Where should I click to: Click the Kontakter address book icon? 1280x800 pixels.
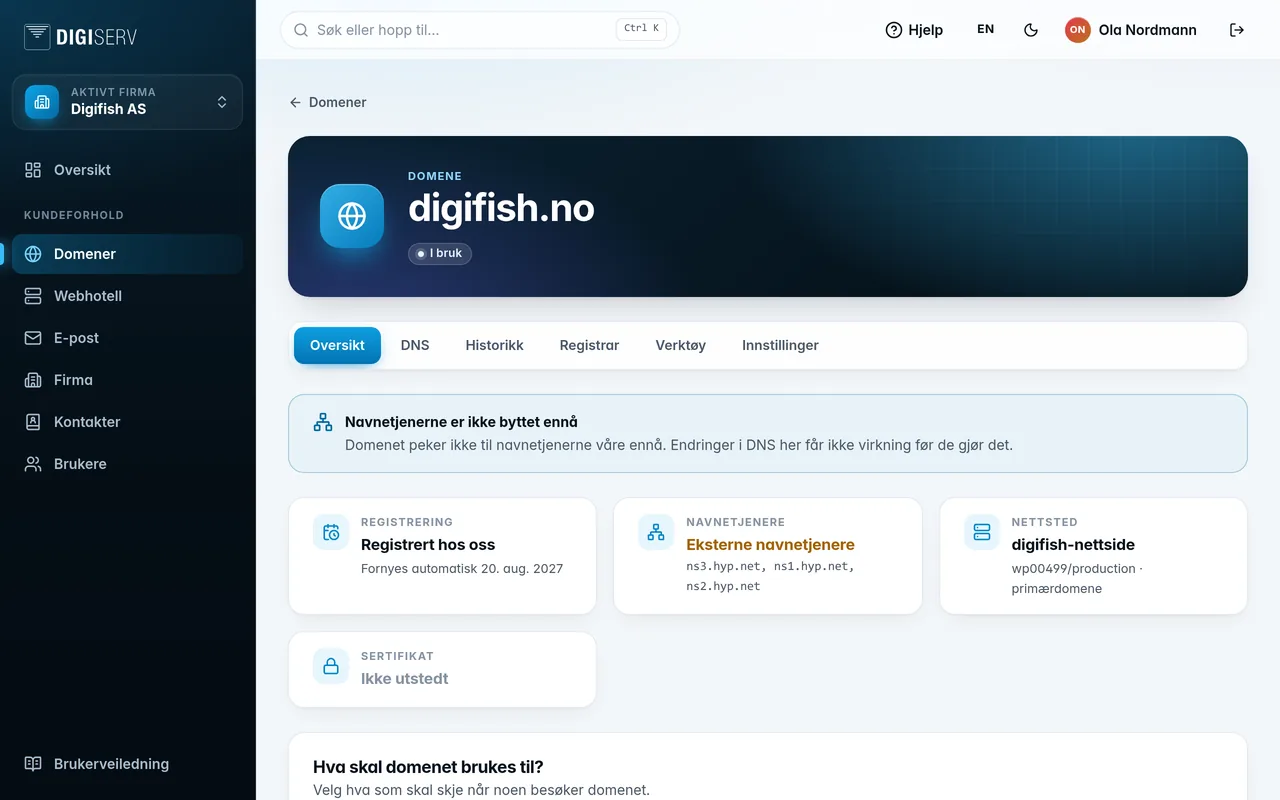33,422
